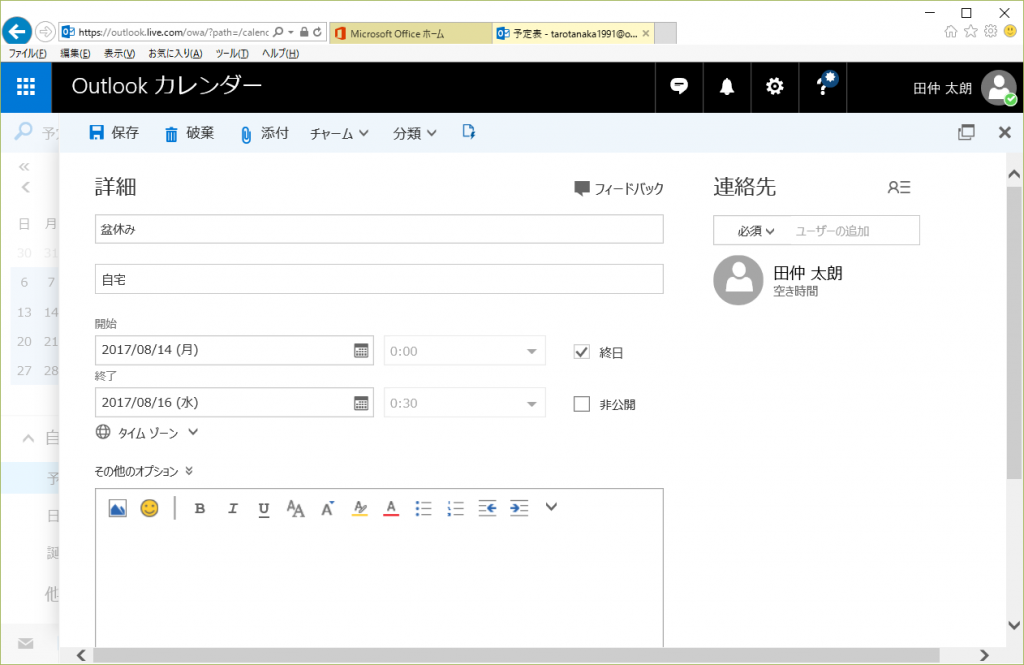Open the チャーム dropdown
Image resolution: width=1024 pixels, height=665 pixels.
(x=339, y=133)
